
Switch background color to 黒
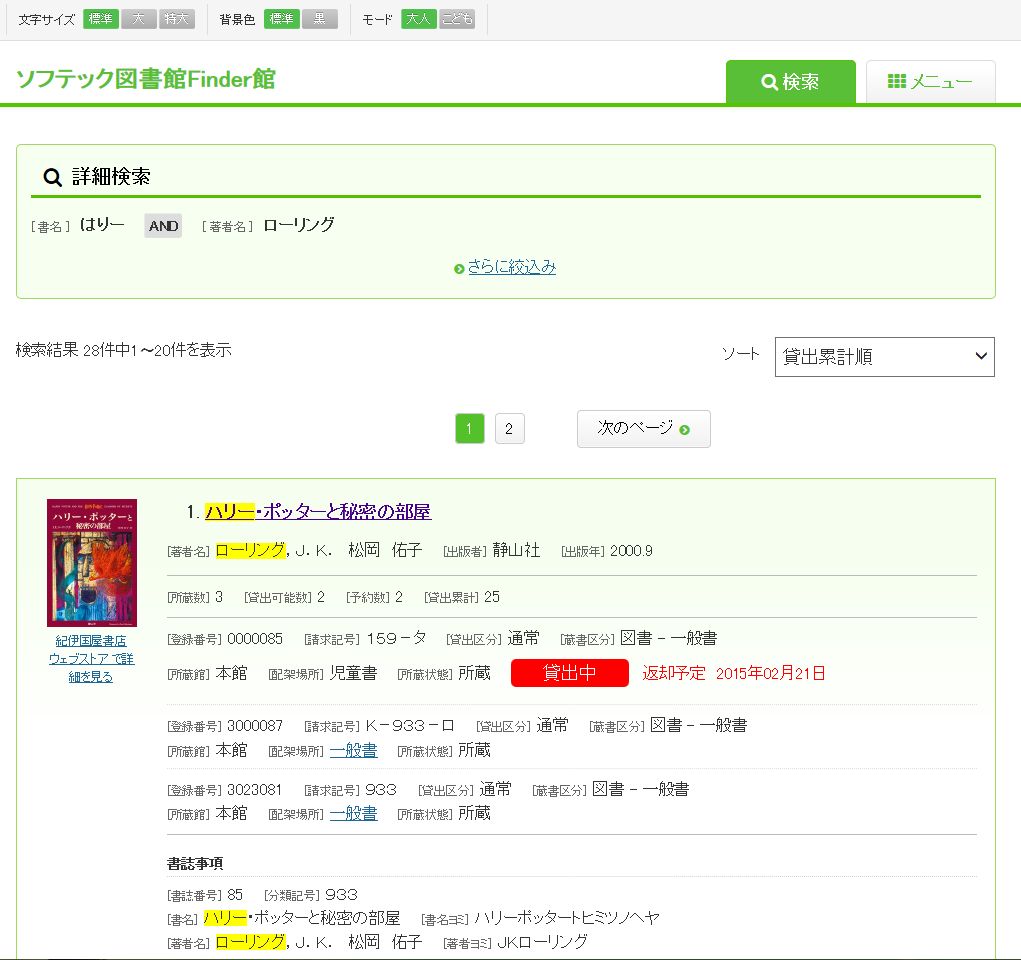[320, 19]
